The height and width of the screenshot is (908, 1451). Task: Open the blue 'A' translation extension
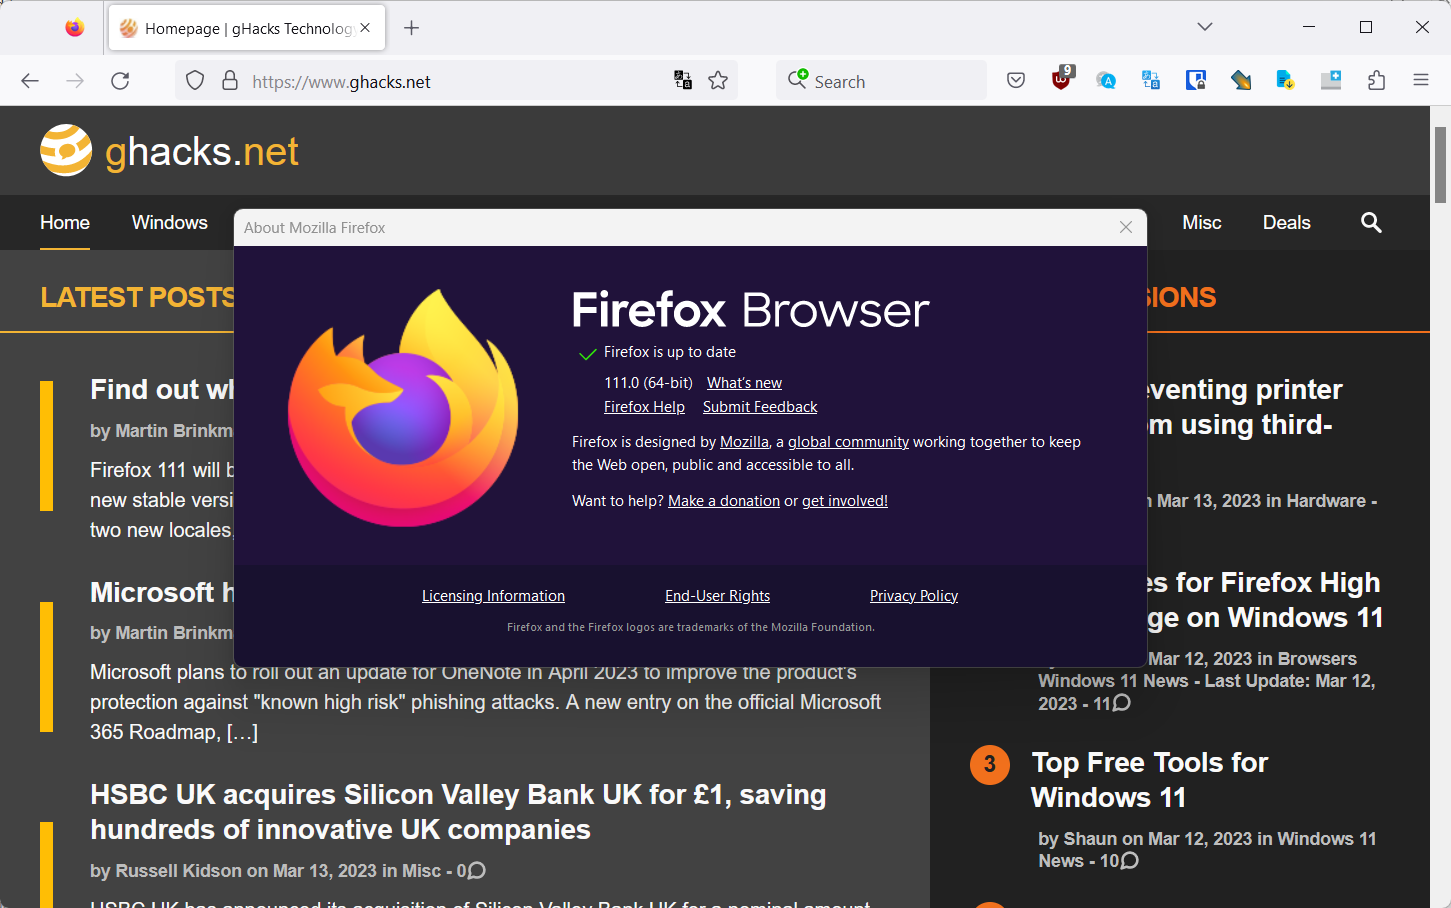click(1106, 81)
